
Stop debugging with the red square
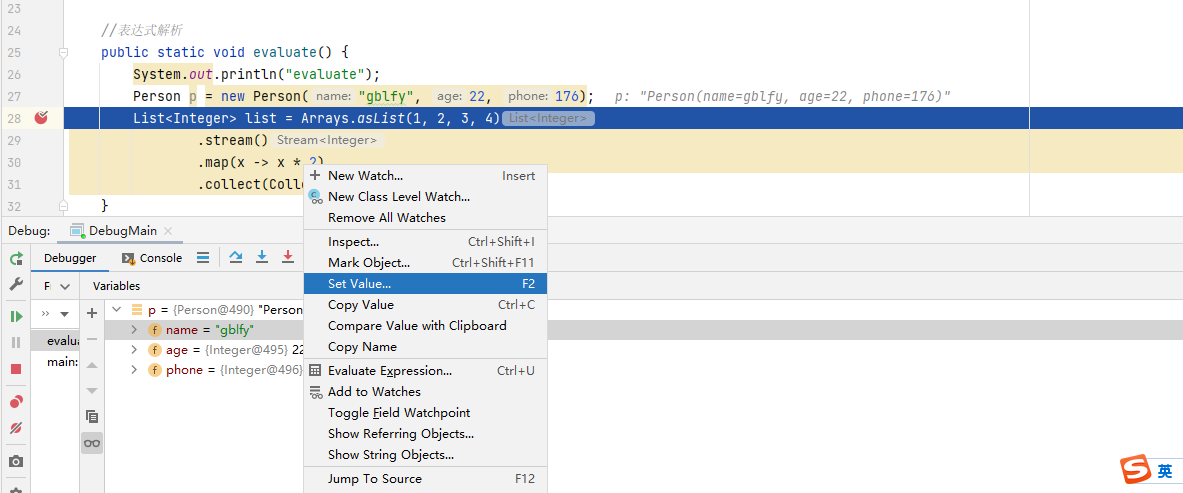16,368
